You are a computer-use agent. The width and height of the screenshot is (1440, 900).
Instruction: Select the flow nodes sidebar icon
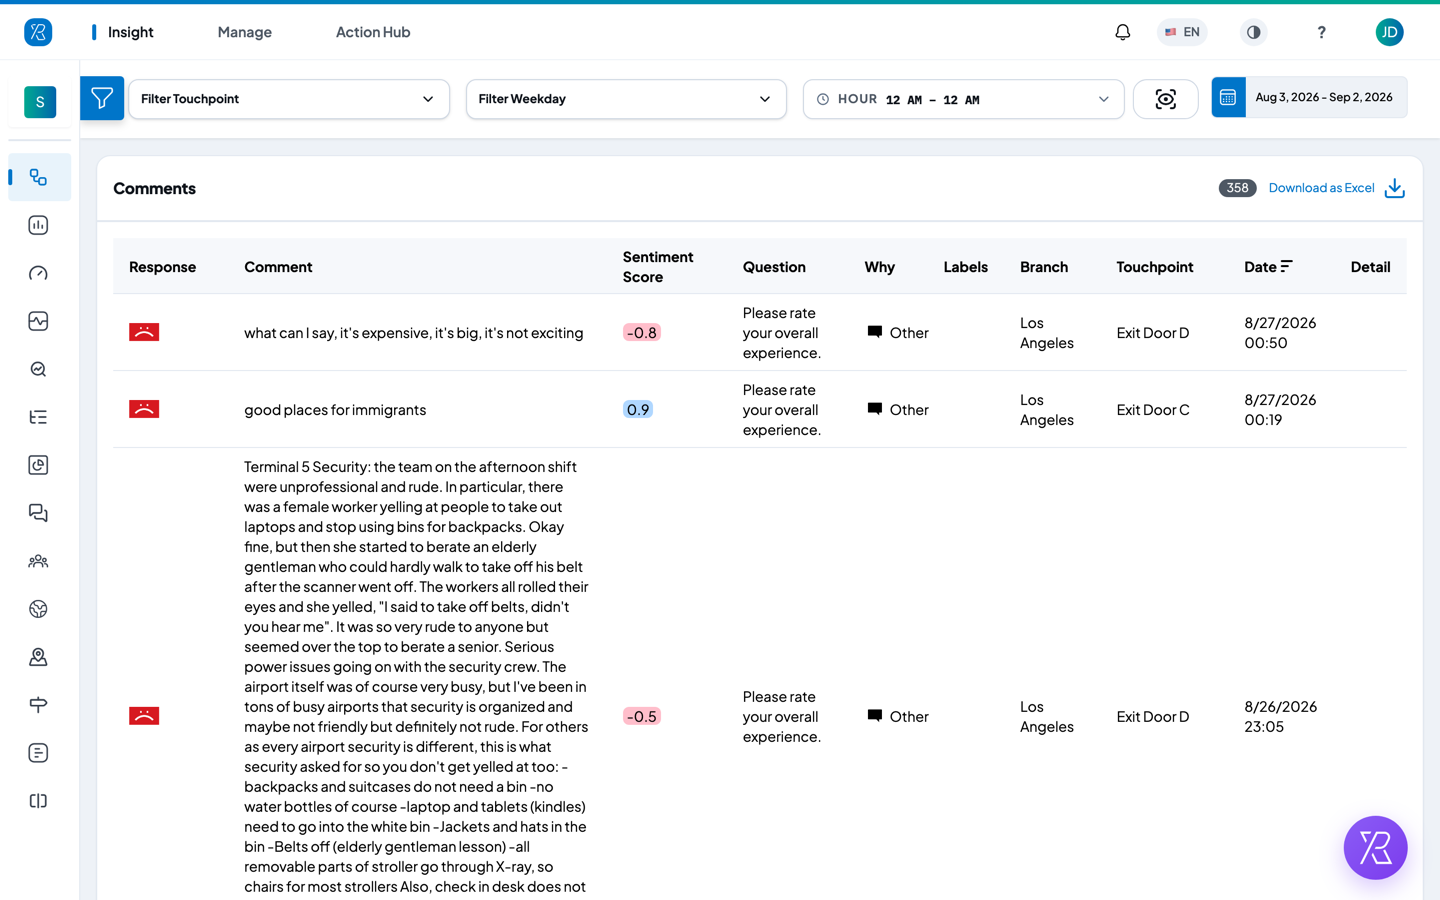click(39, 177)
